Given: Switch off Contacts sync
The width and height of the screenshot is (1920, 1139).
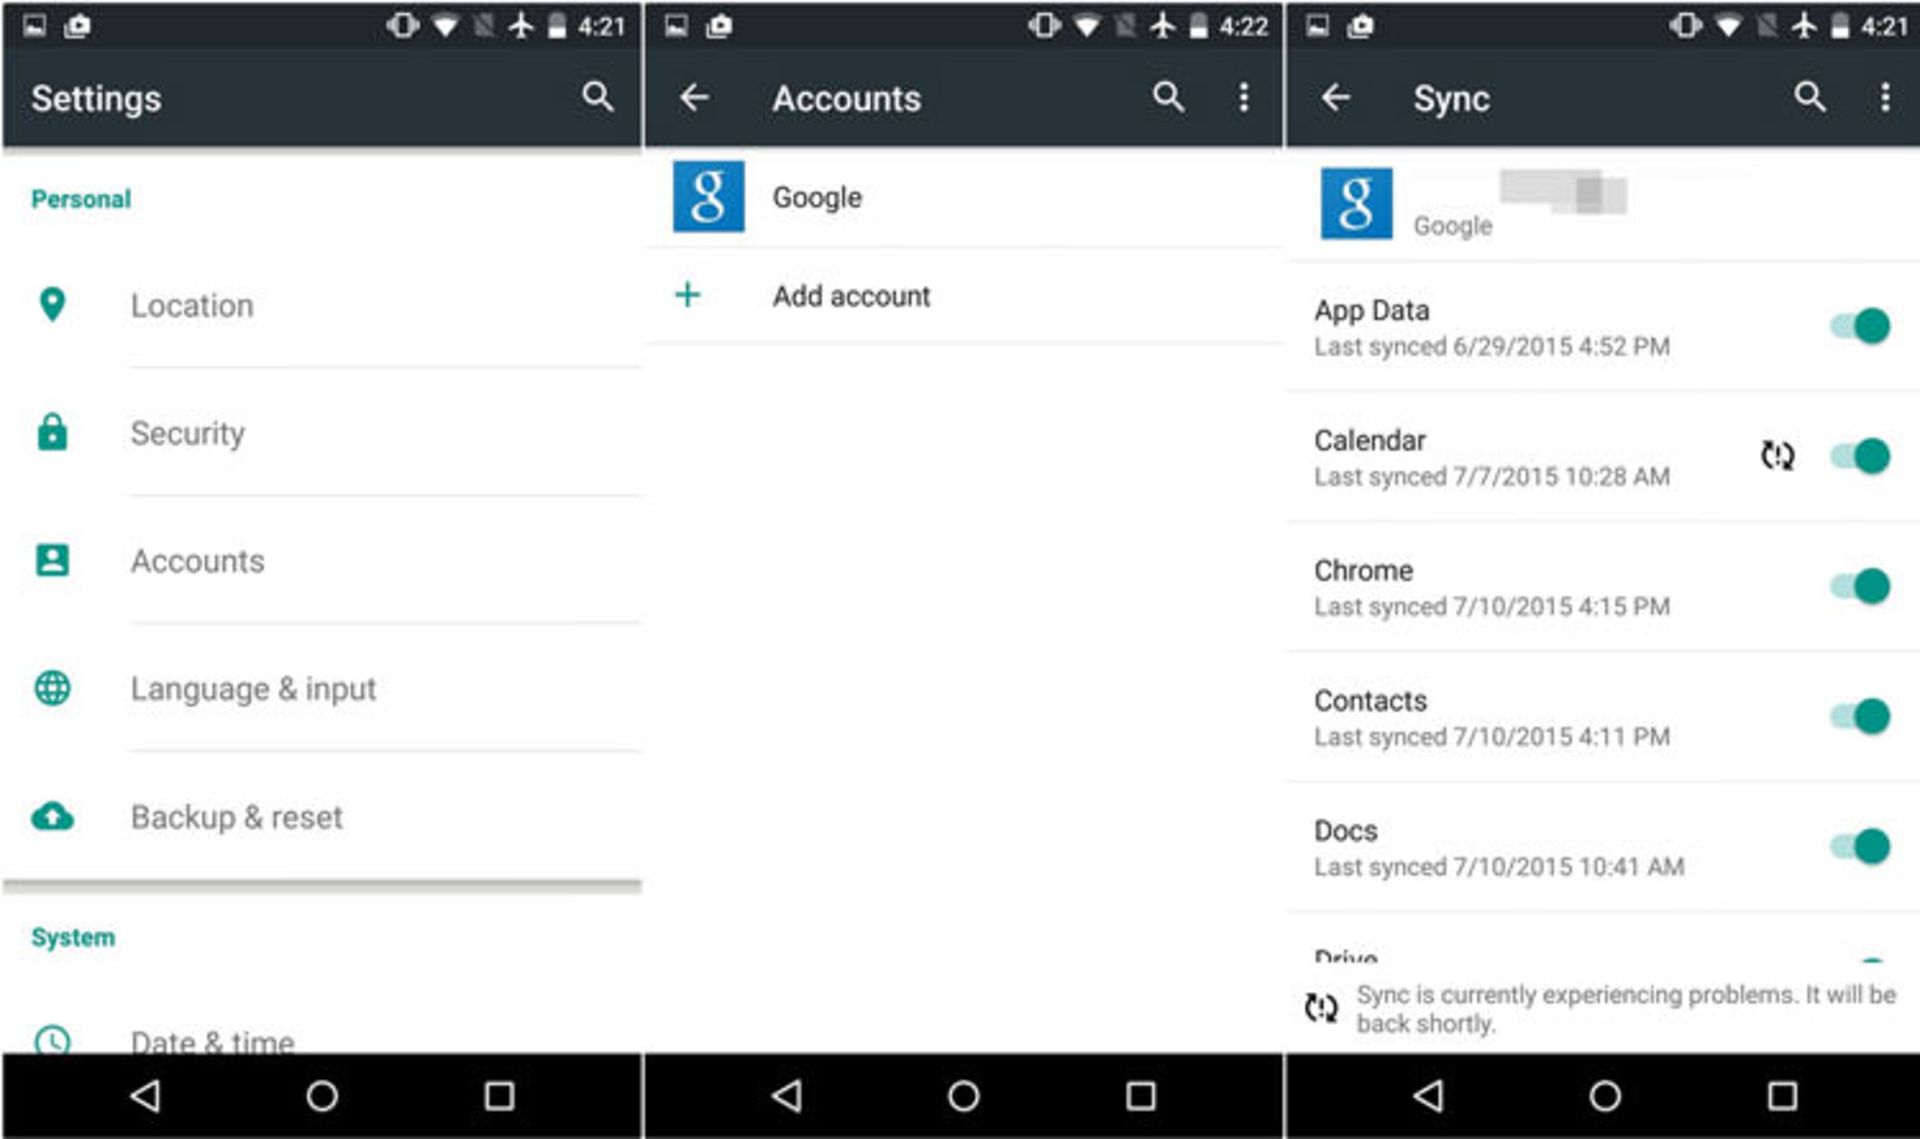Looking at the screenshot, I should [x=1860, y=716].
